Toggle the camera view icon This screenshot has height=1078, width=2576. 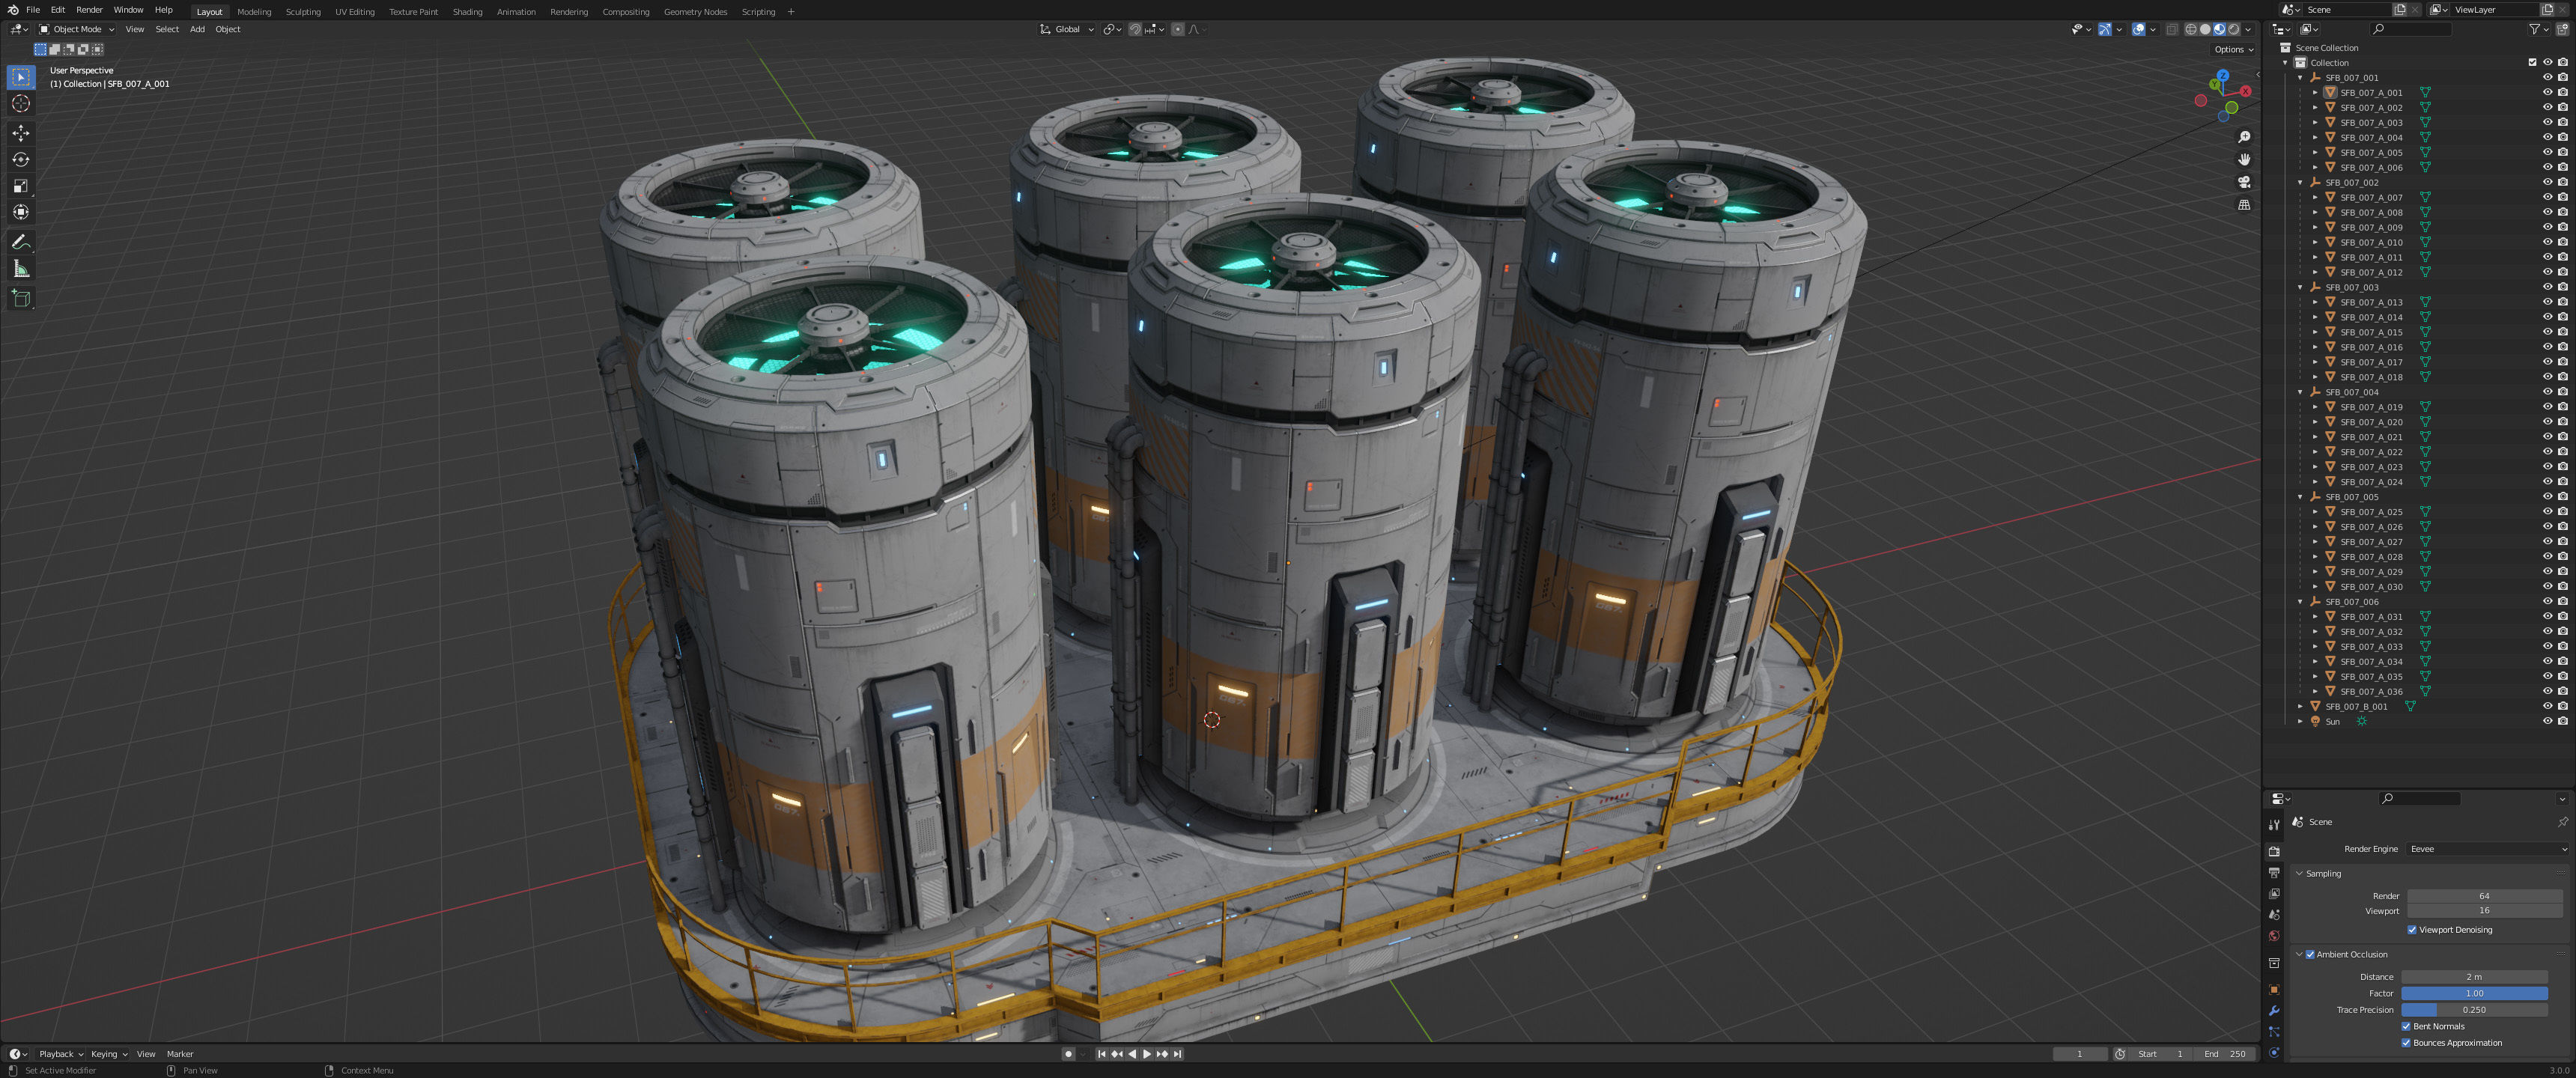[x=2244, y=182]
